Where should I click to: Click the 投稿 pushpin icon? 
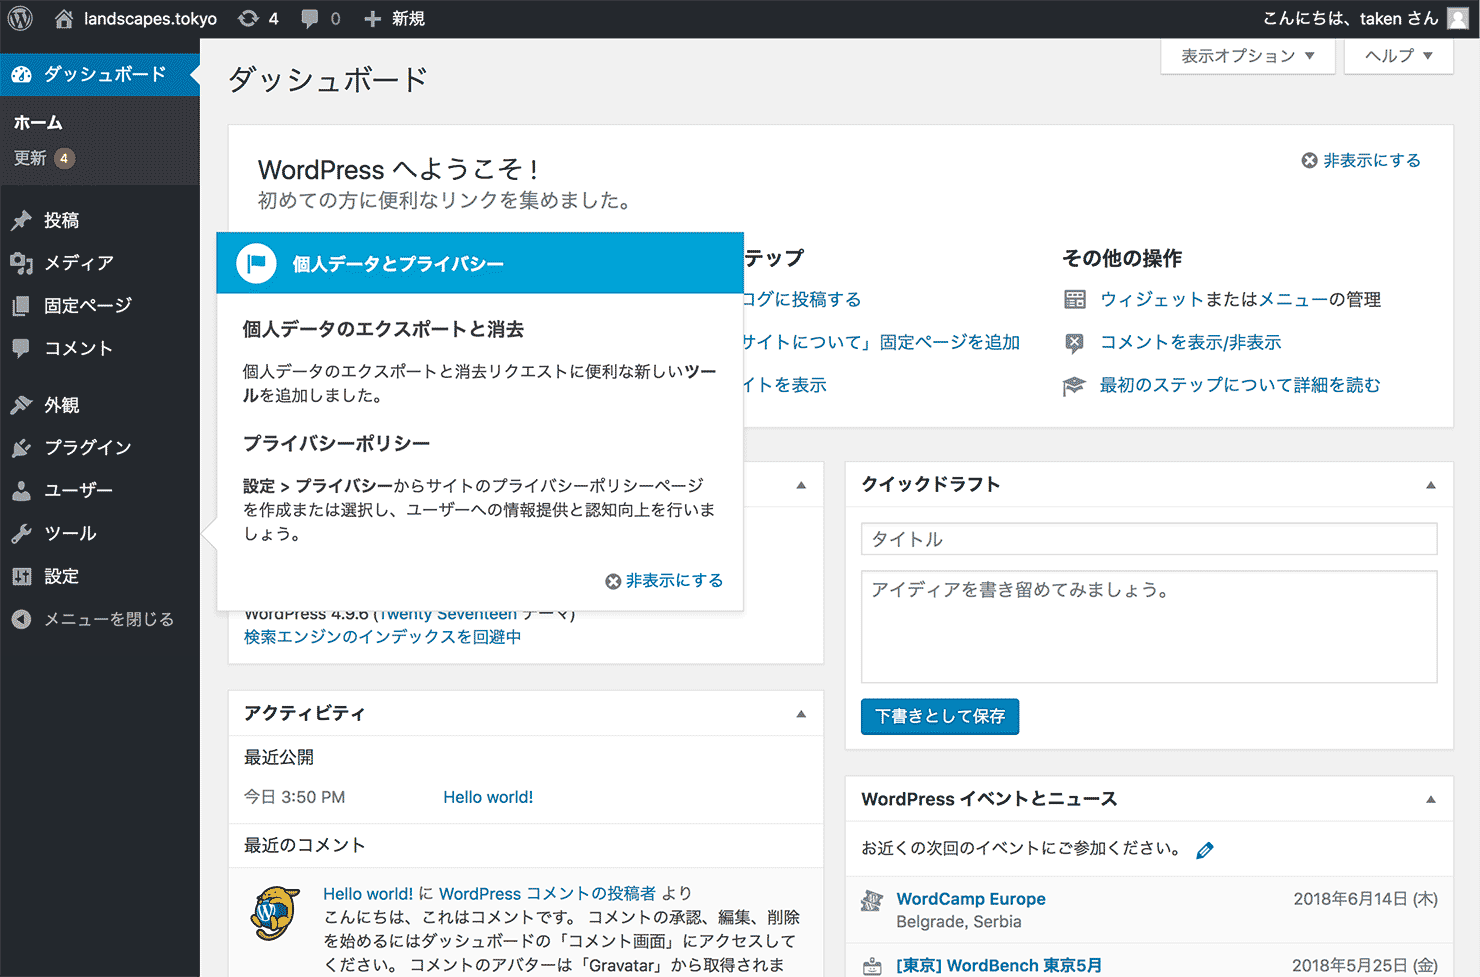(21, 220)
